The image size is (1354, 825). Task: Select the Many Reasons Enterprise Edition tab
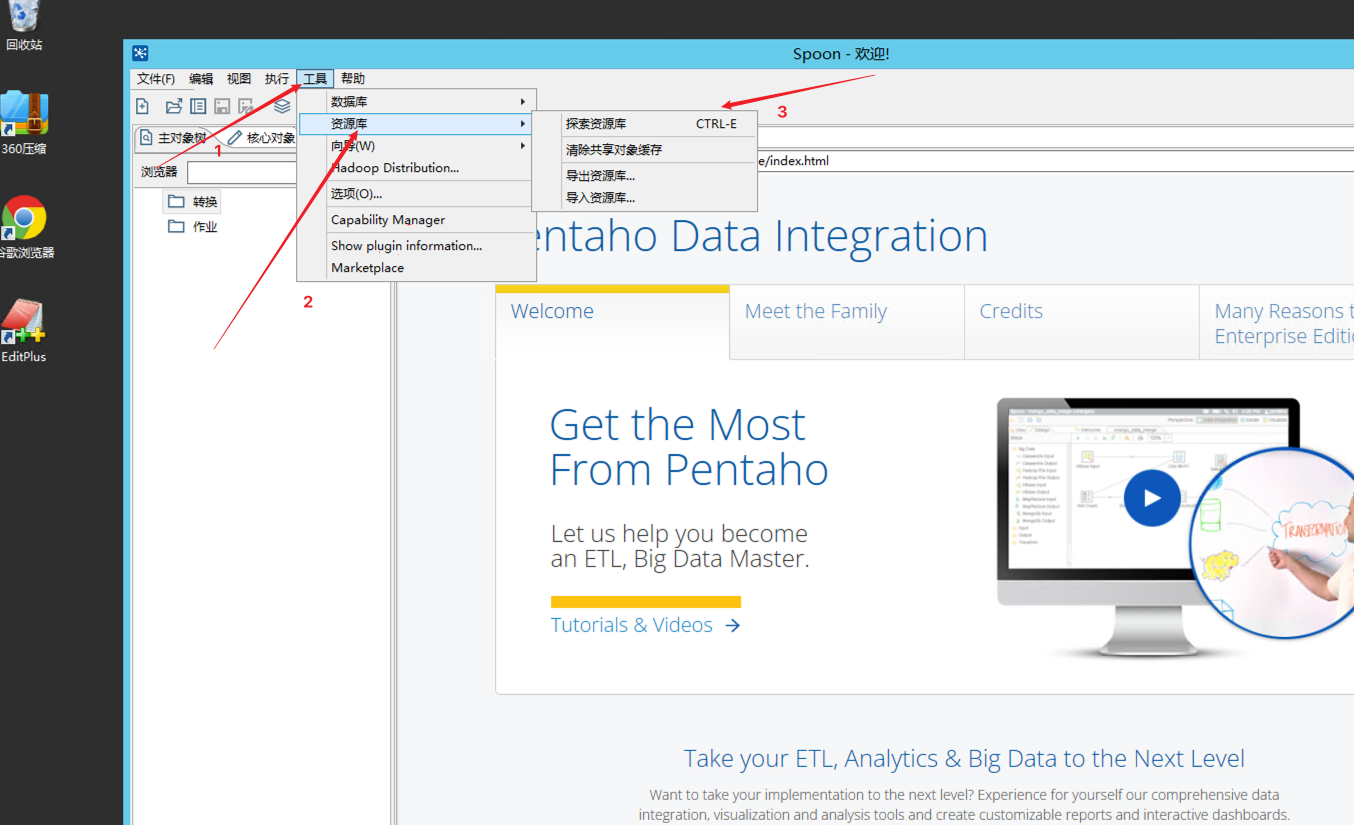click(x=1277, y=322)
